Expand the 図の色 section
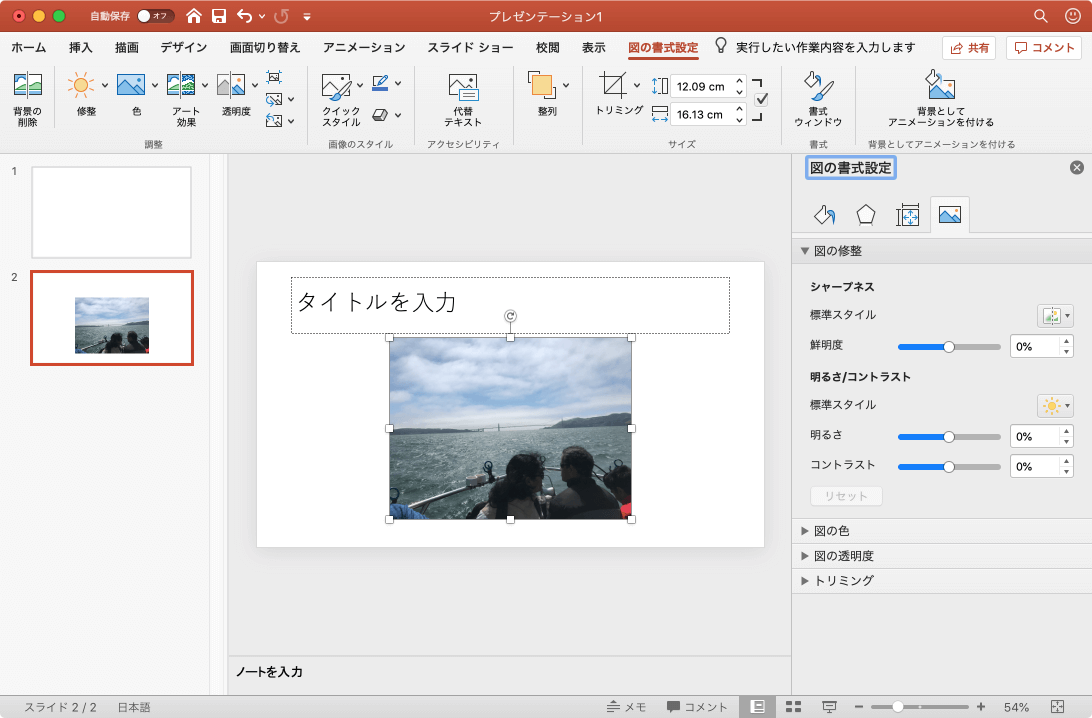Screen dimensions: 1092x718 [x=831, y=531]
